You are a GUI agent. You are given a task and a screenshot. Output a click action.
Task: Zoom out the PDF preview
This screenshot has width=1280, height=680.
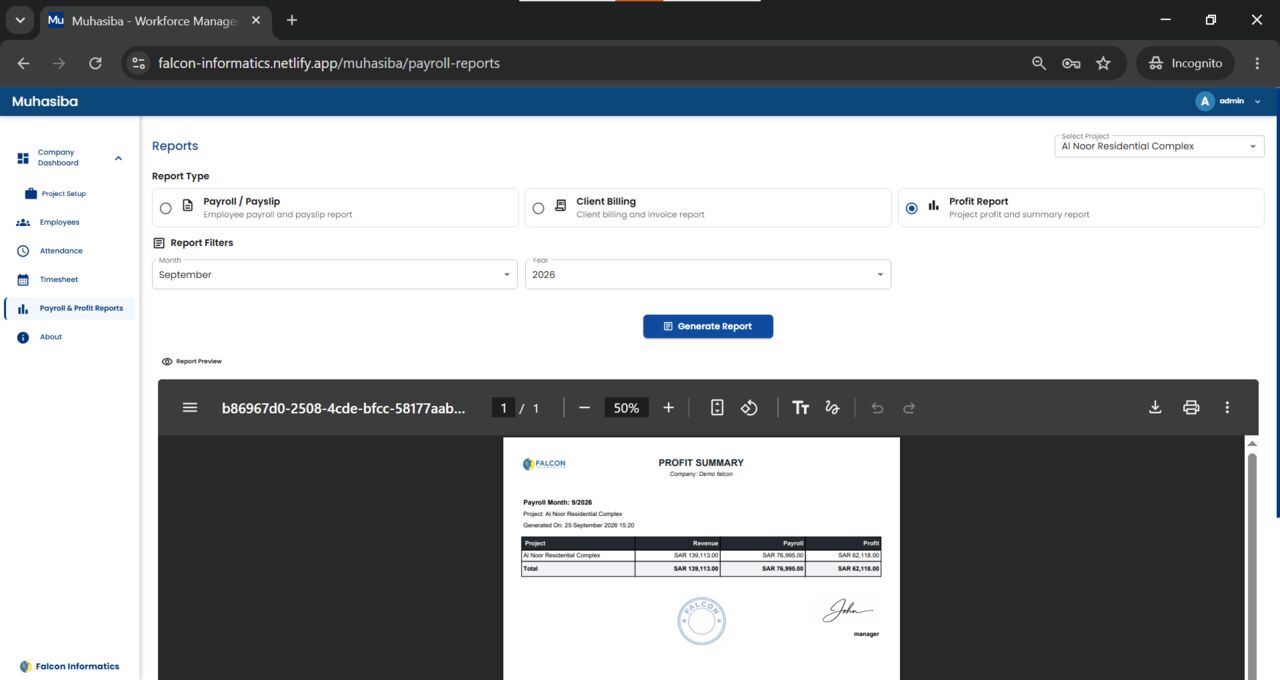585,408
